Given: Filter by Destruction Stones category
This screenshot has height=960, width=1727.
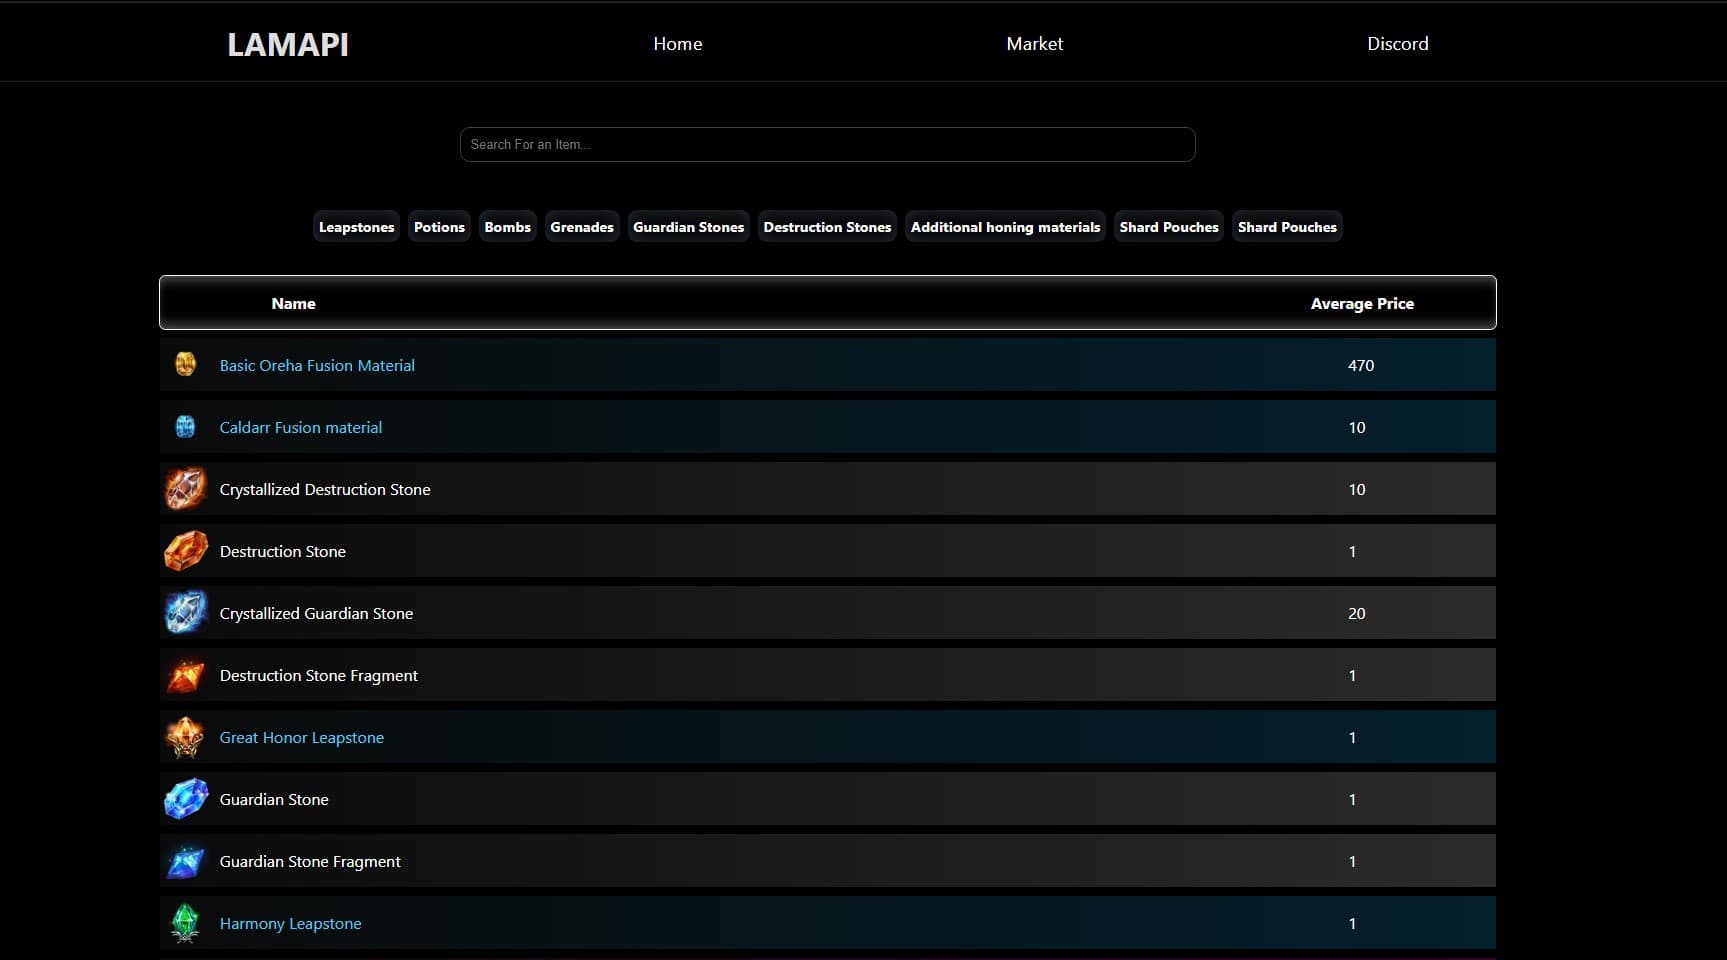Looking at the screenshot, I should (827, 227).
